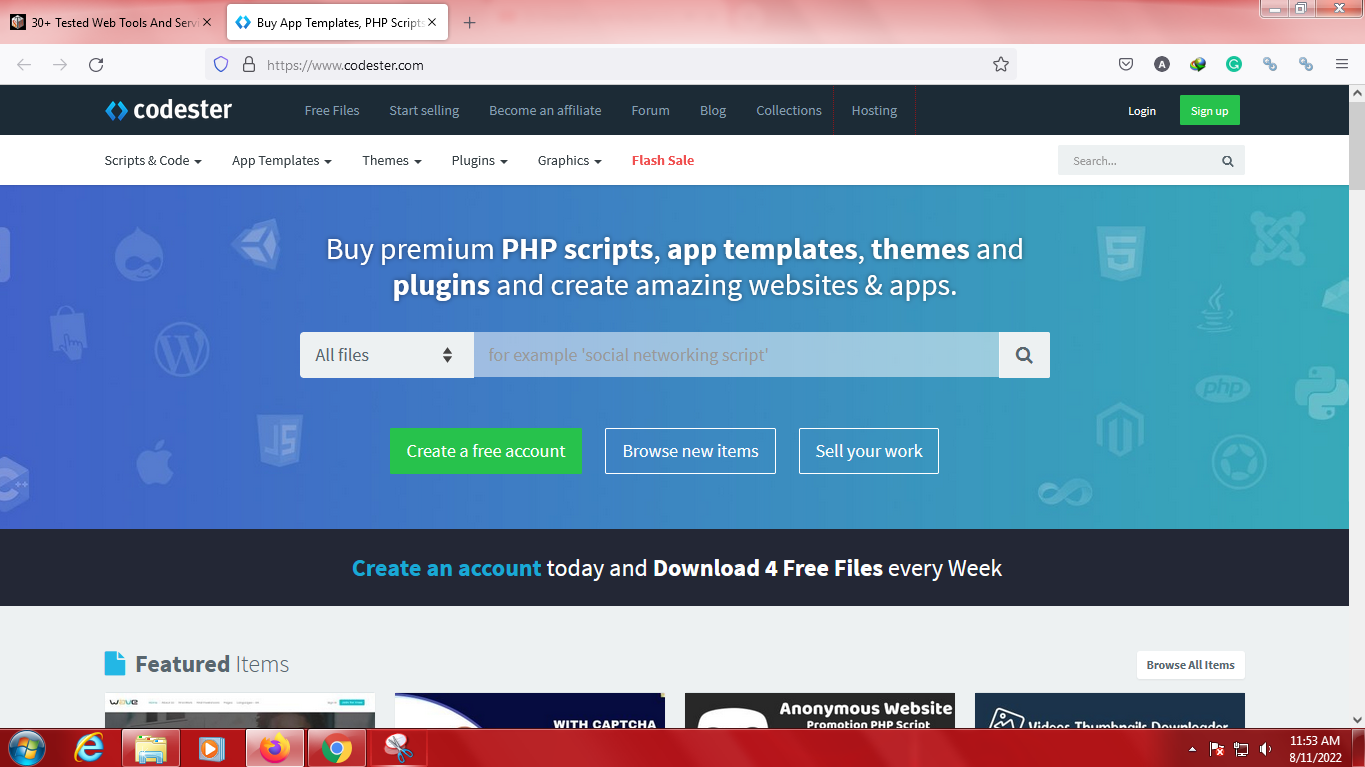Expand the Graphics dropdown
The width and height of the screenshot is (1365, 767).
[570, 160]
